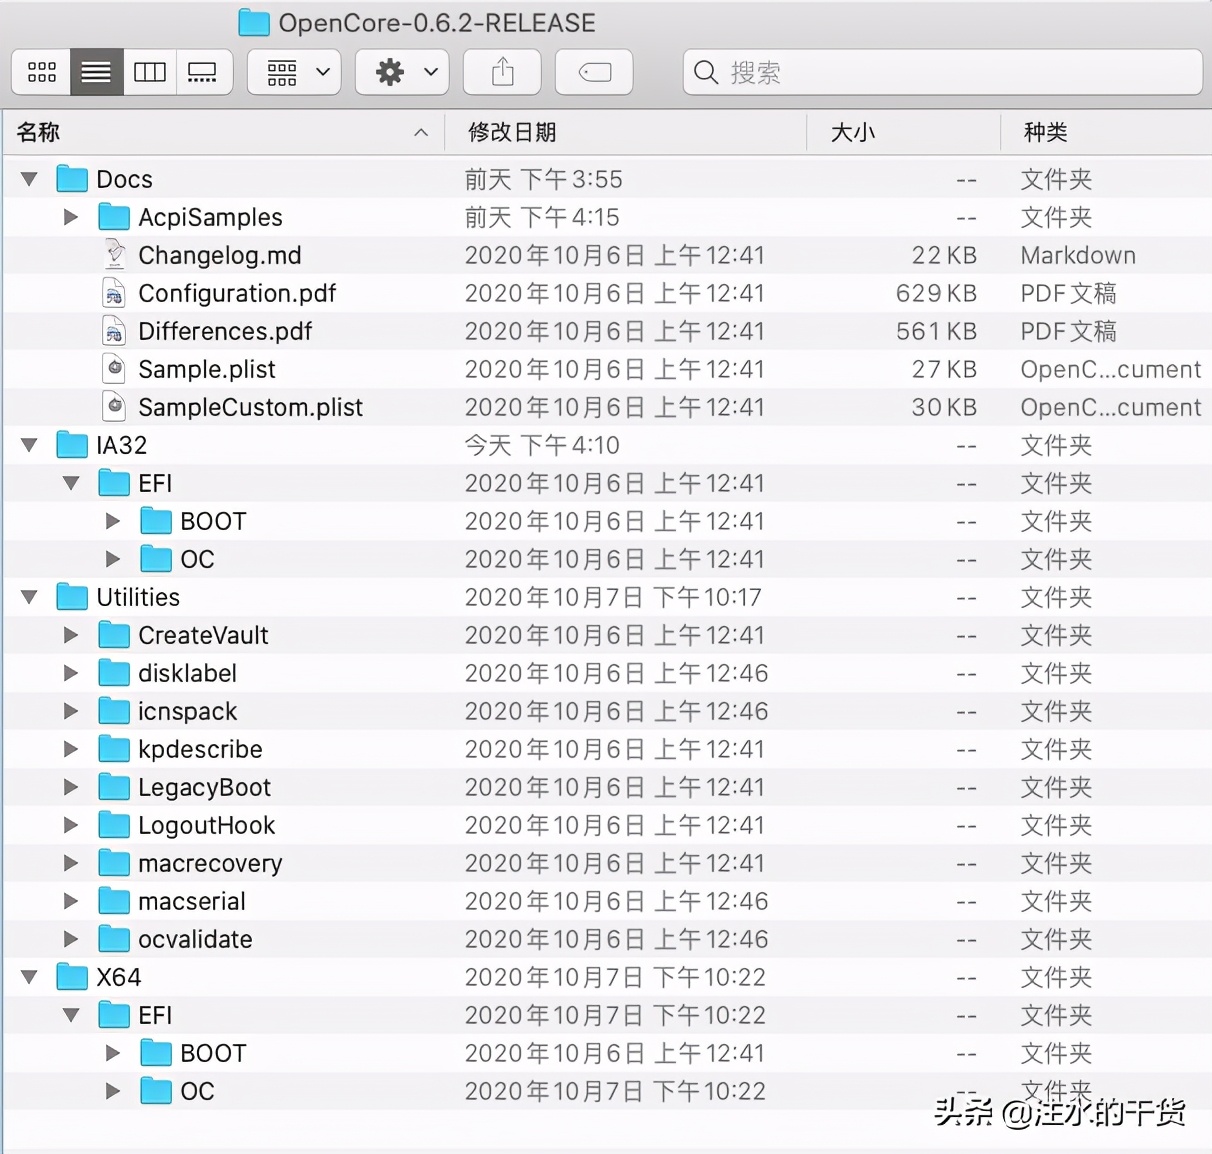
Task: Collapse the Utilities folder
Action: tap(28, 596)
